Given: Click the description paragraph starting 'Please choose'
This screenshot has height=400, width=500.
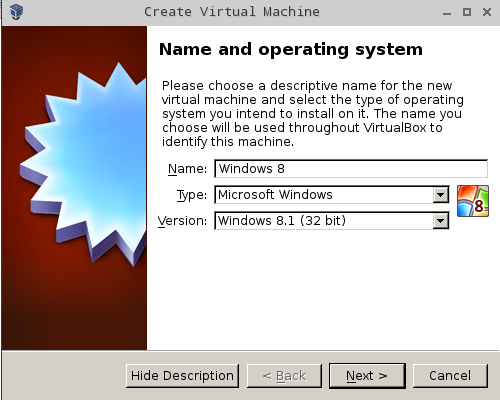Looking at the screenshot, I should (x=312, y=114).
